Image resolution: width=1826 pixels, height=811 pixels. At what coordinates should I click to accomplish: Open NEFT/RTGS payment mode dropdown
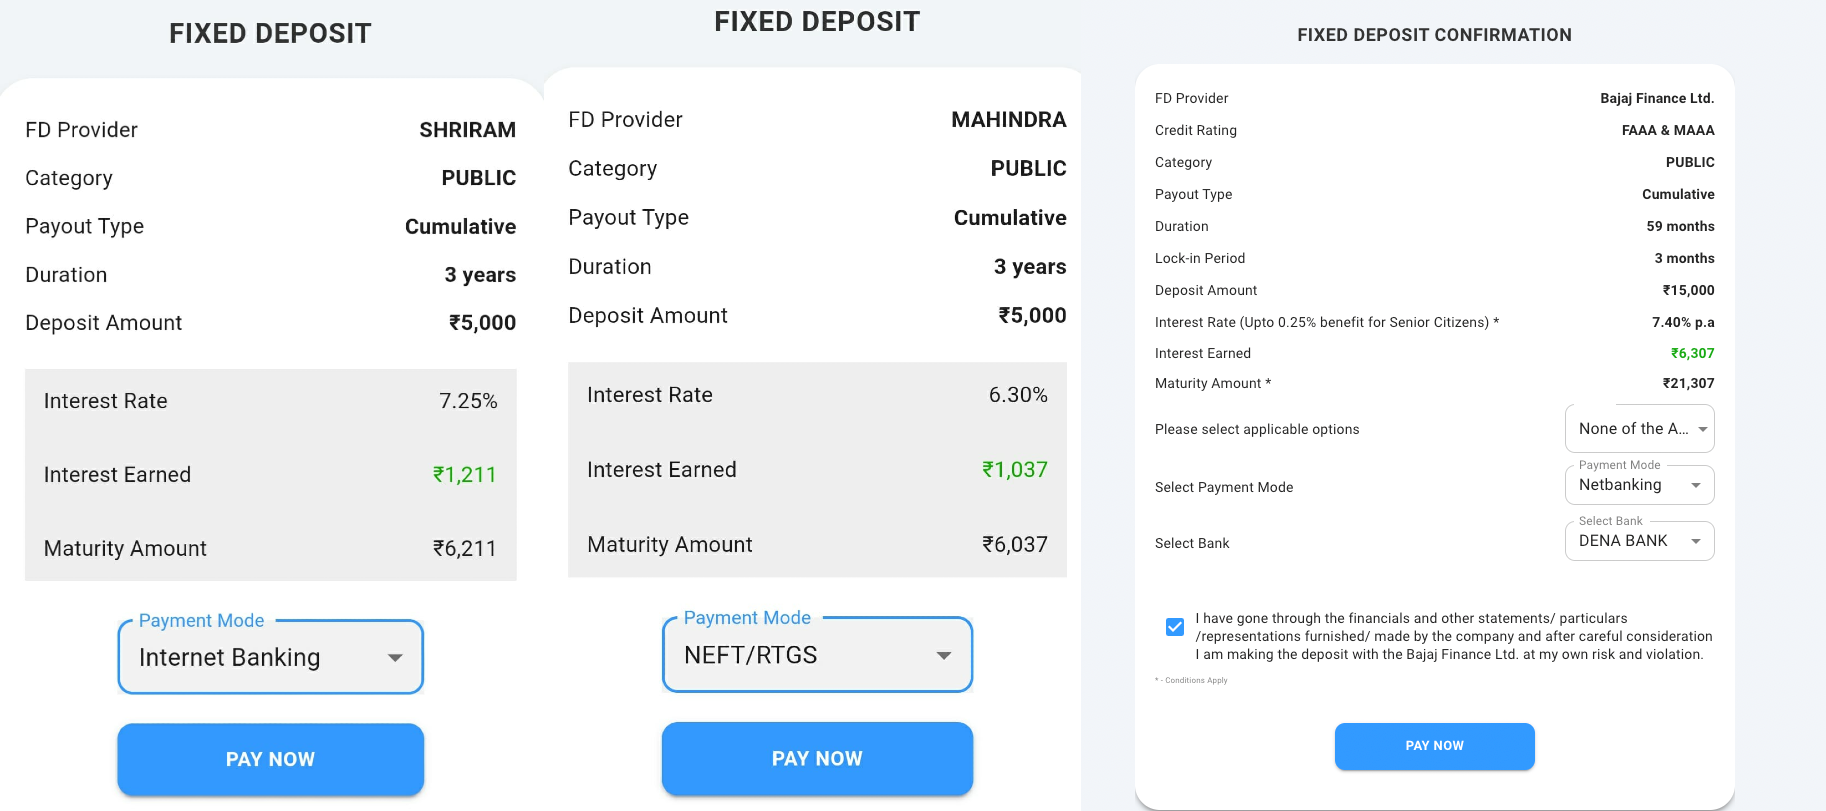pos(817,655)
